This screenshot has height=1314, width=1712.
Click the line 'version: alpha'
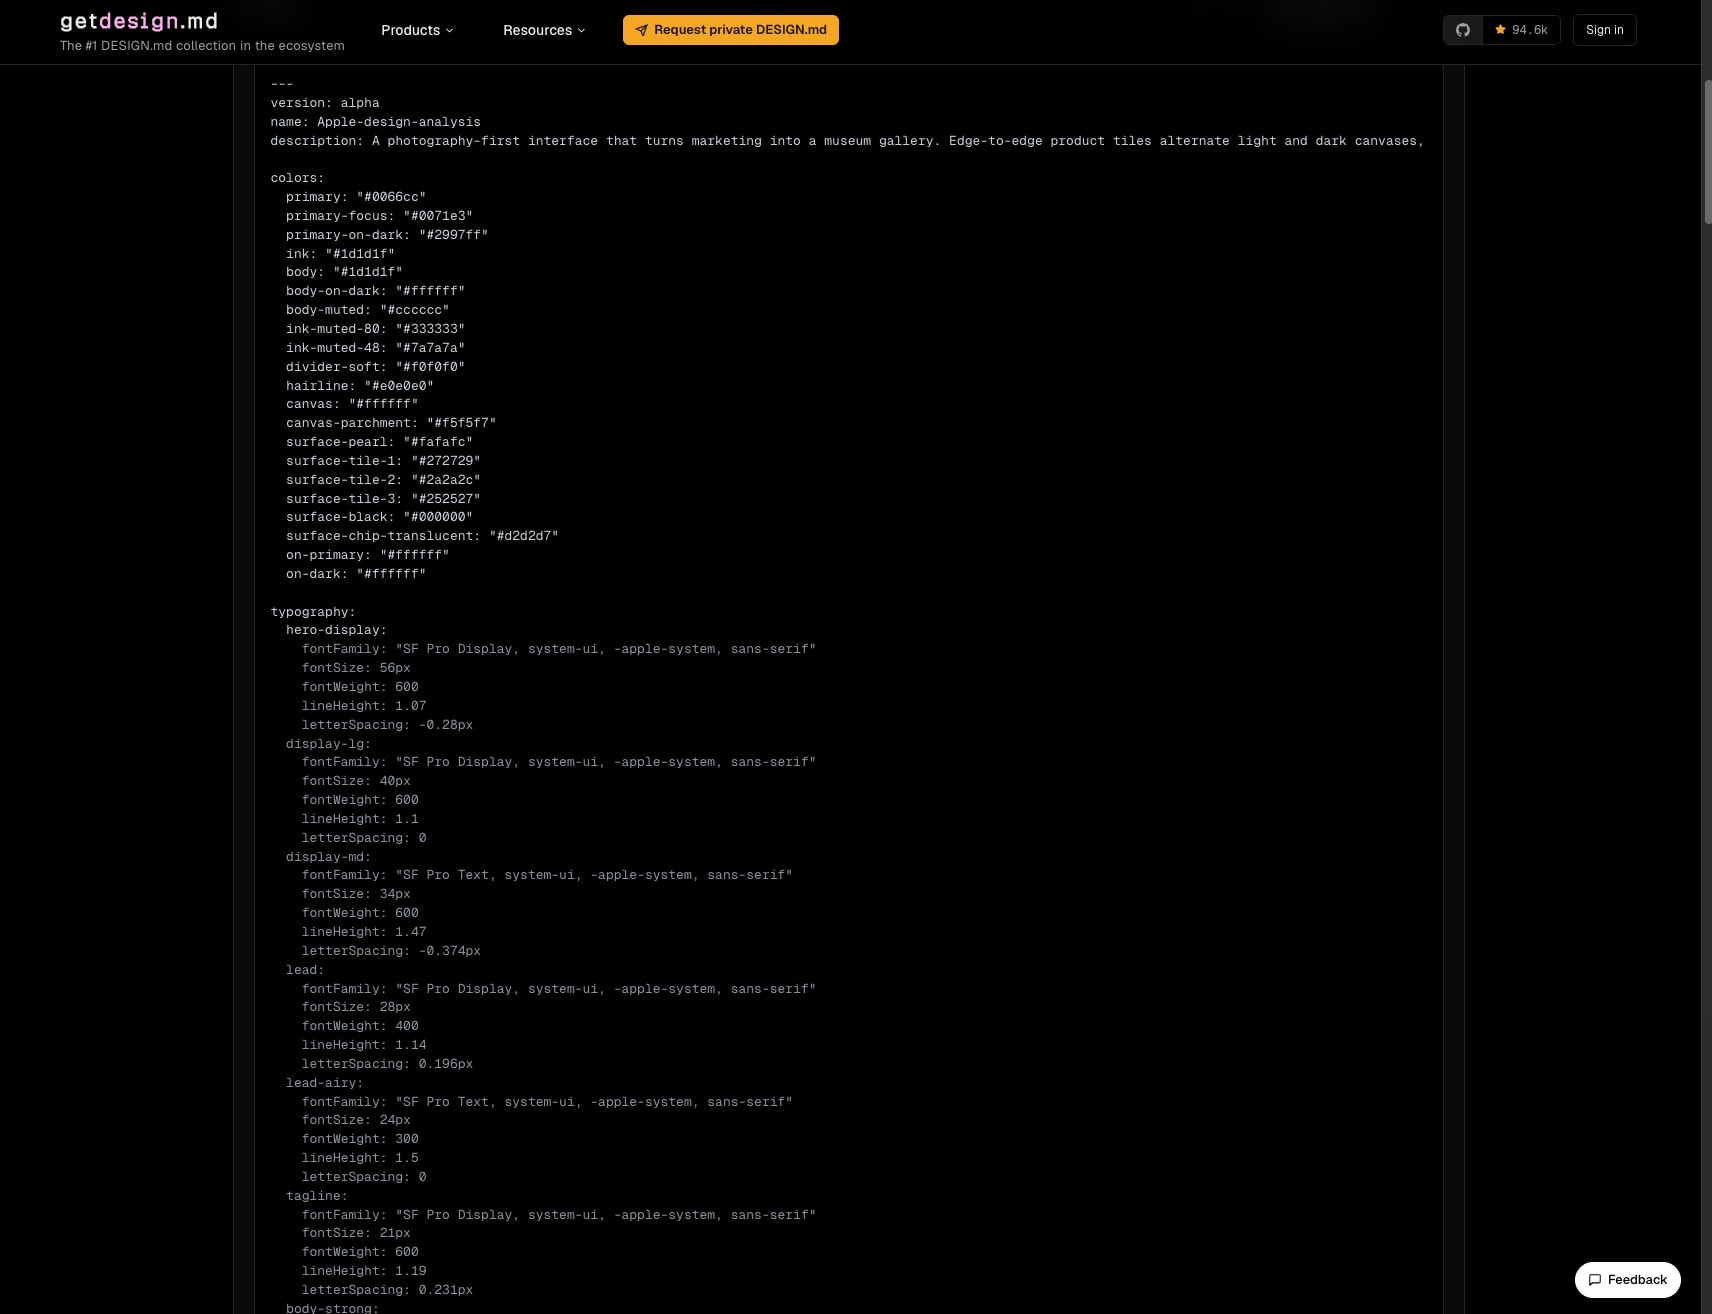(325, 103)
